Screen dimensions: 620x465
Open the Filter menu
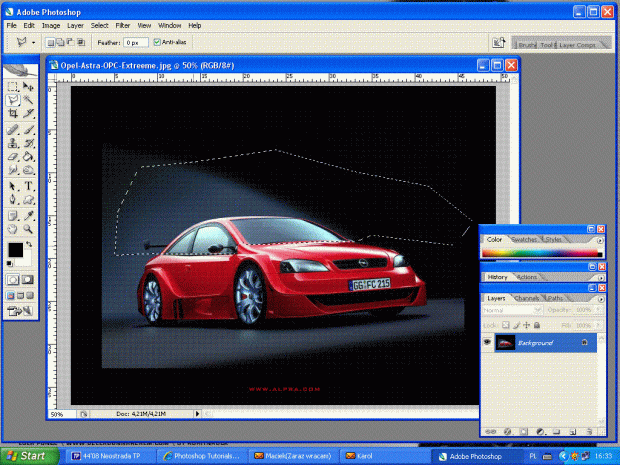click(123, 24)
